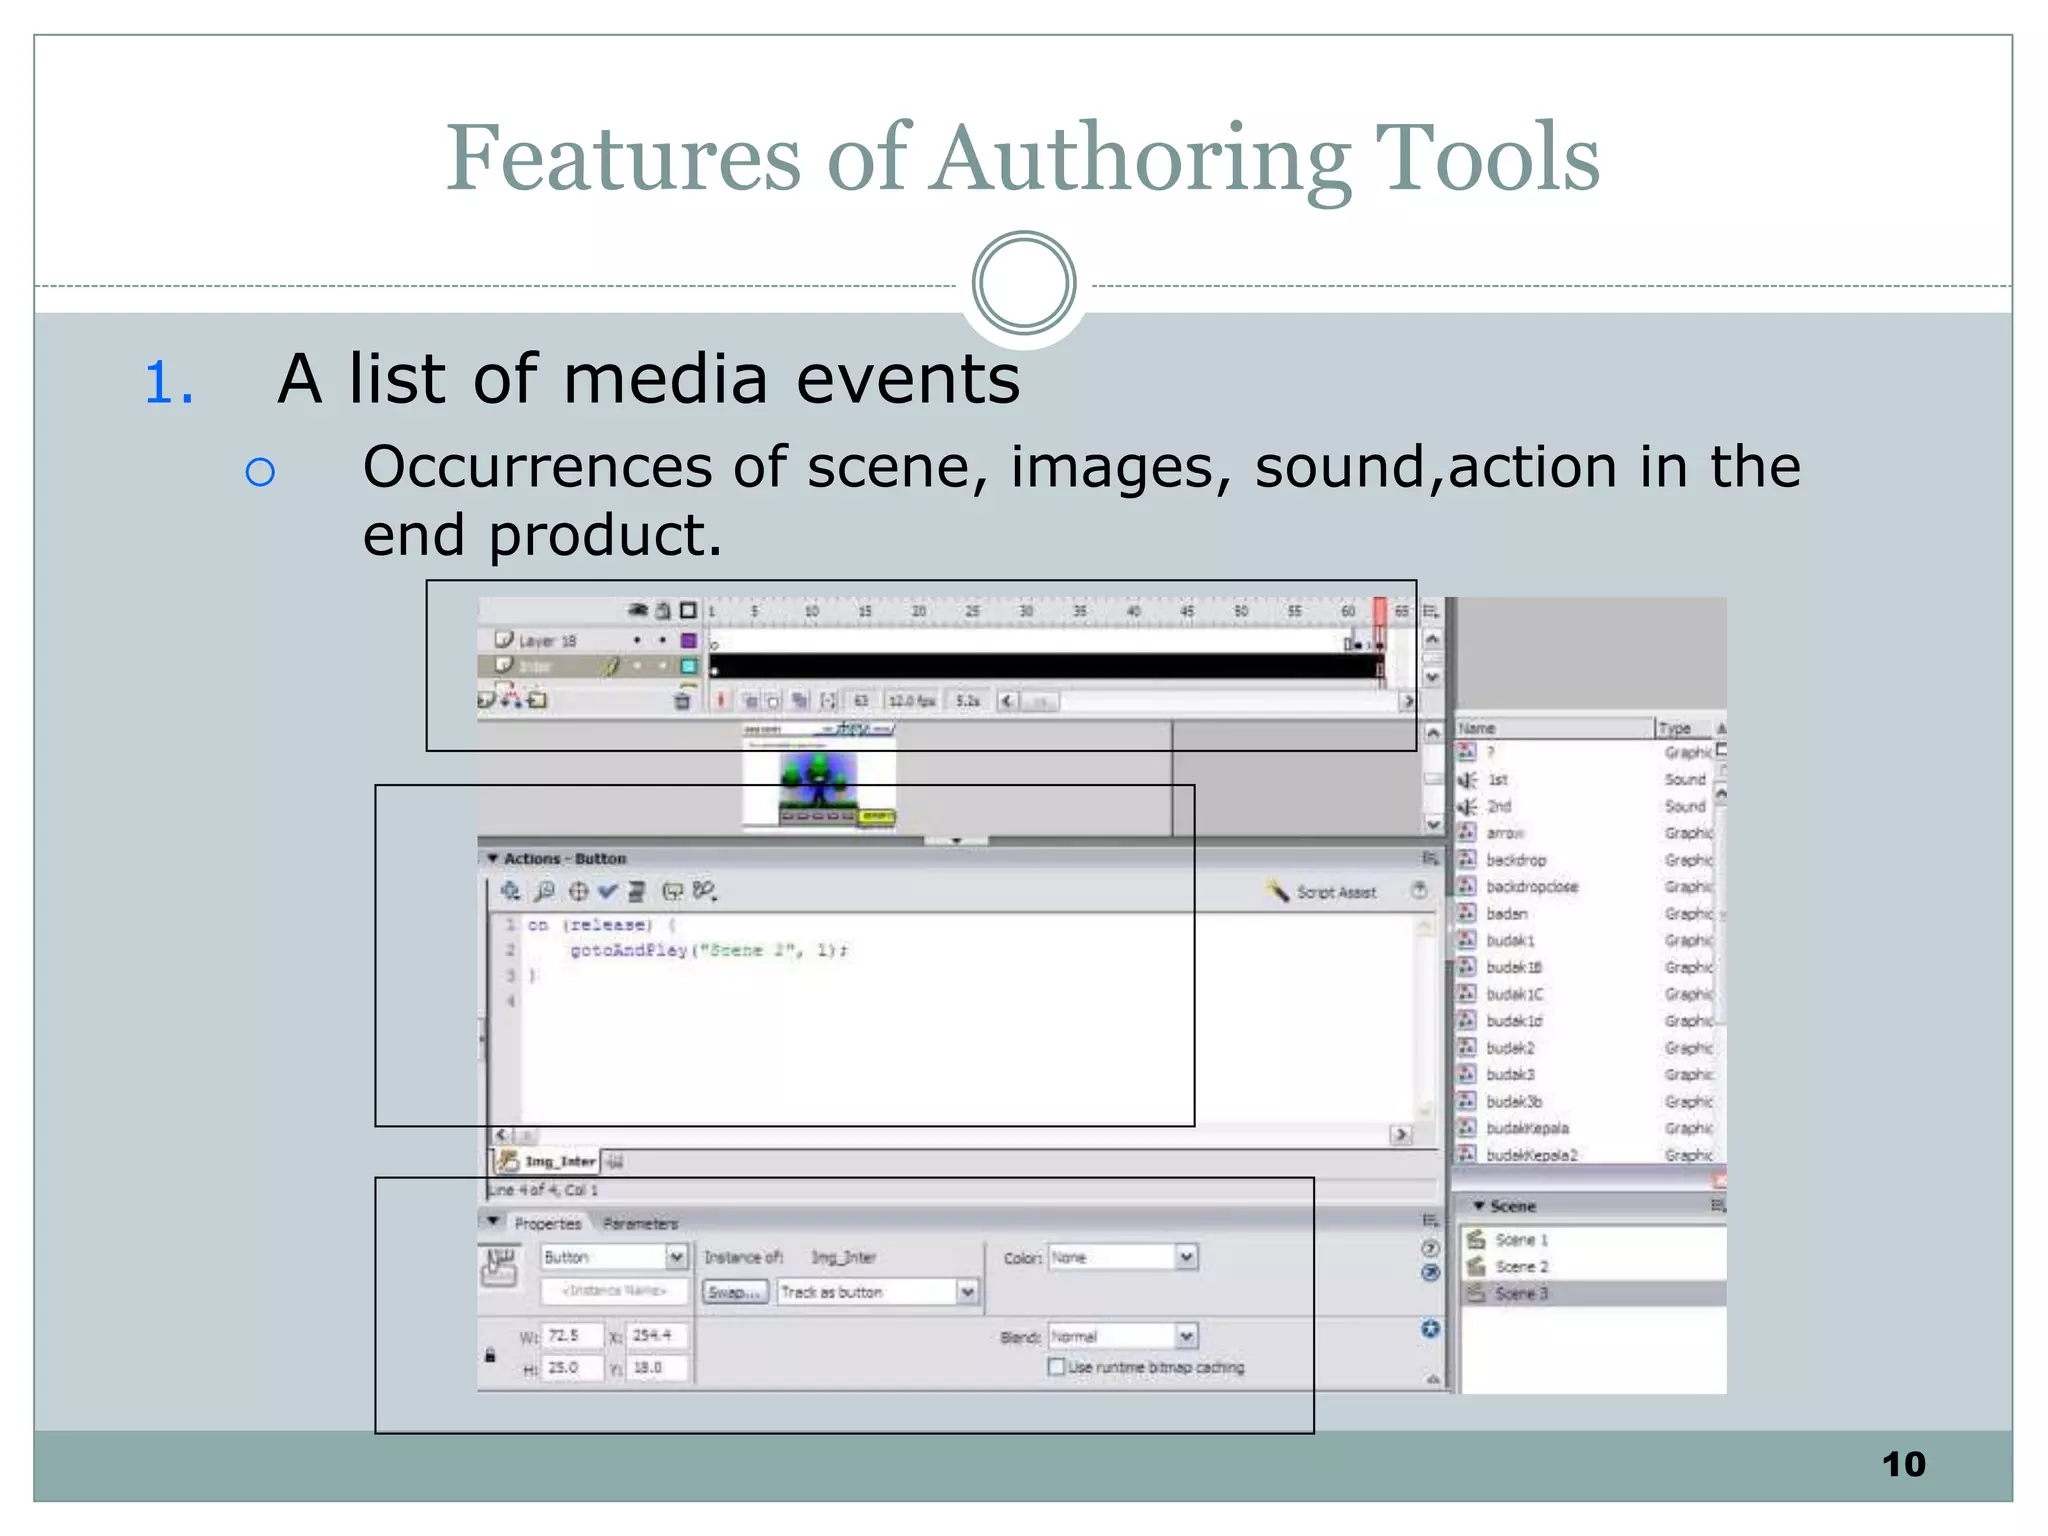Click the pin script icon beside Img_Inter tab

click(x=614, y=1161)
